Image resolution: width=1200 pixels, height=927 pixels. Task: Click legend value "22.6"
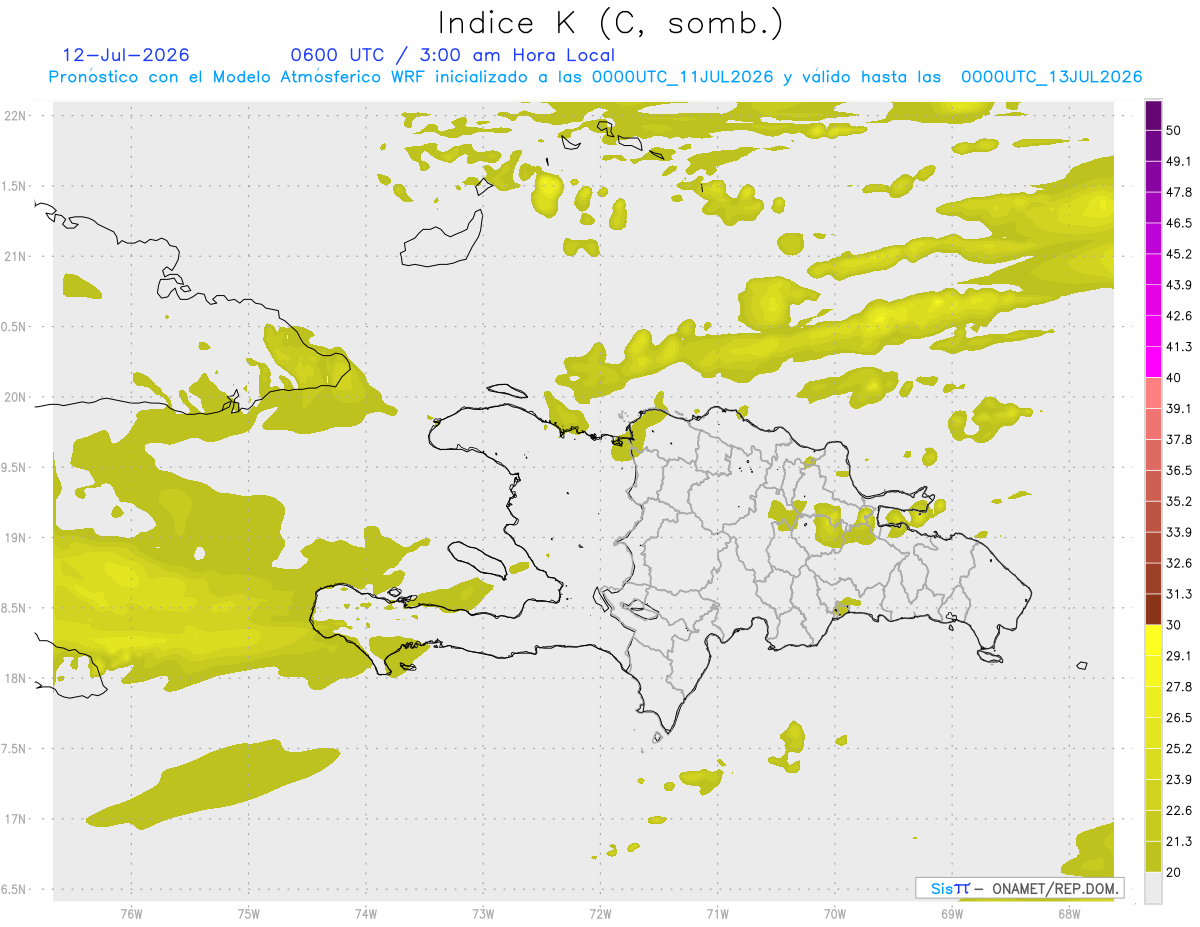(x=1179, y=811)
